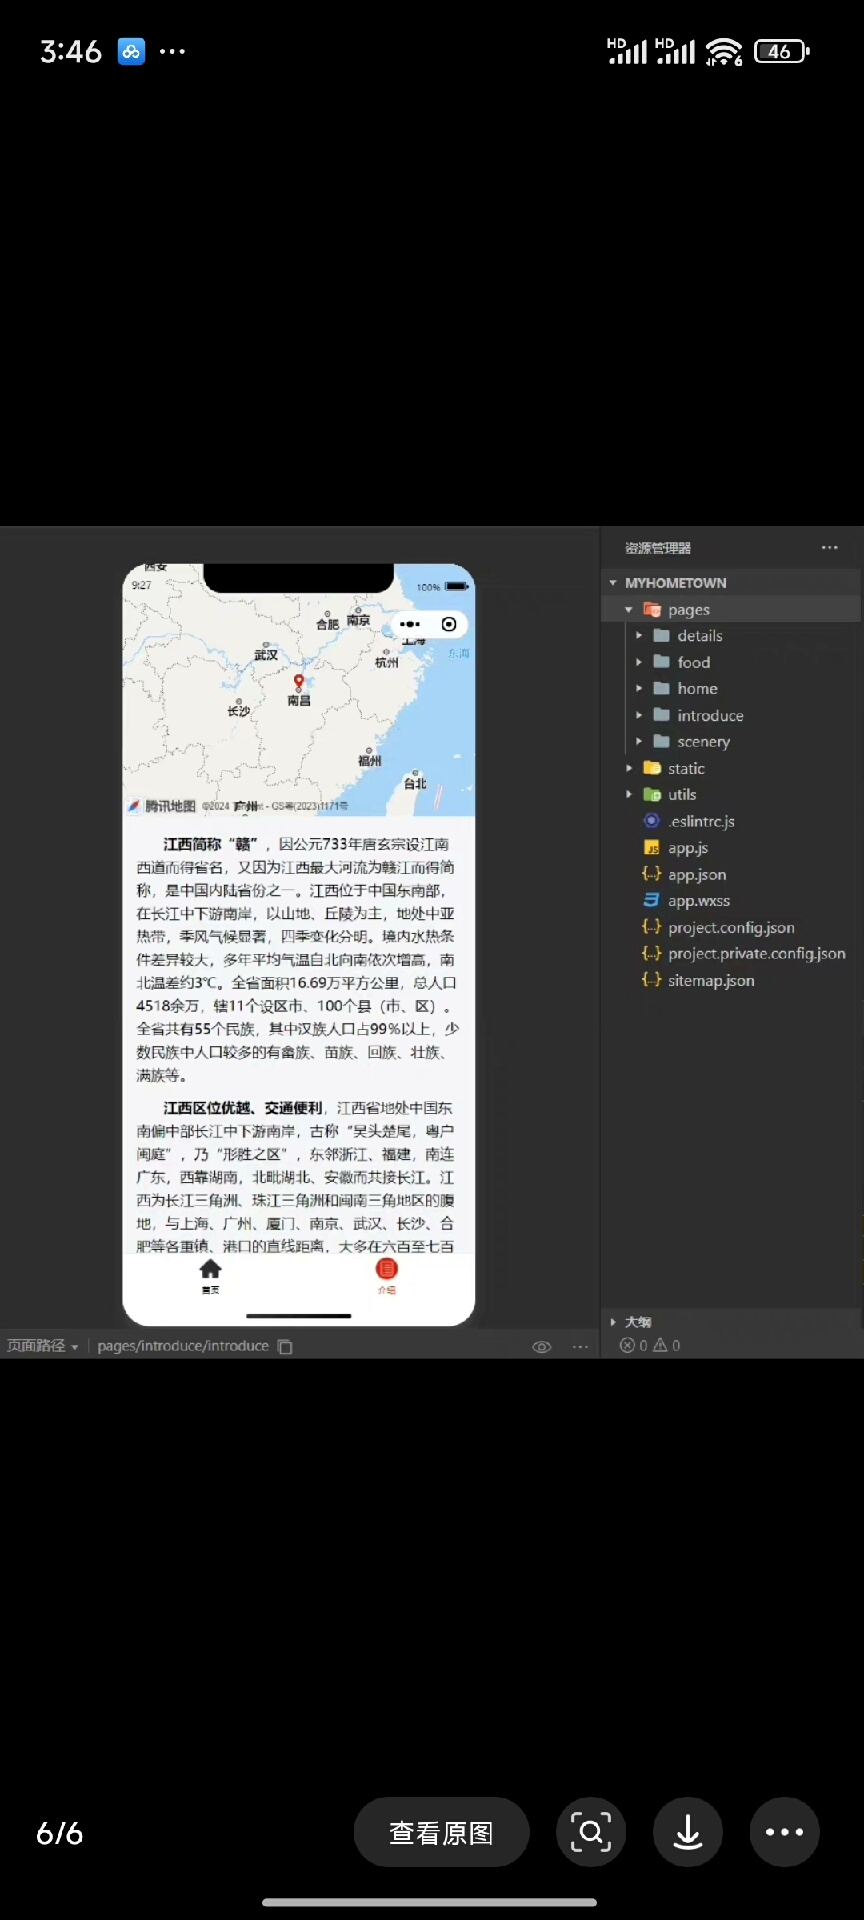
Task: Click the 江西区位优越、交通便利 heading
Action: click(243, 1107)
